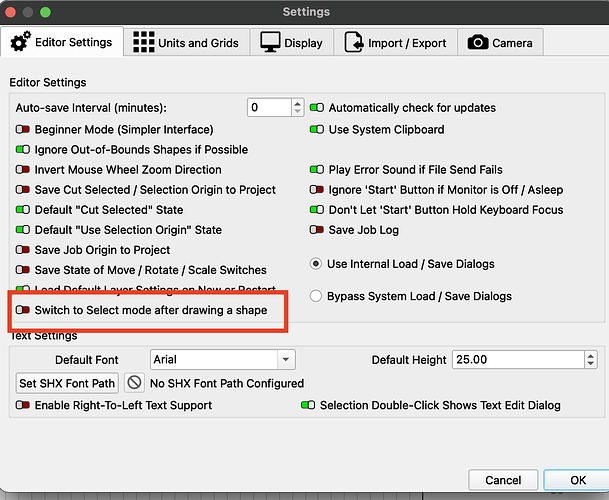Toggle Ignore 'Start' Button if Monitor is Off
The height and width of the screenshot is (500, 609).
coord(317,190)
